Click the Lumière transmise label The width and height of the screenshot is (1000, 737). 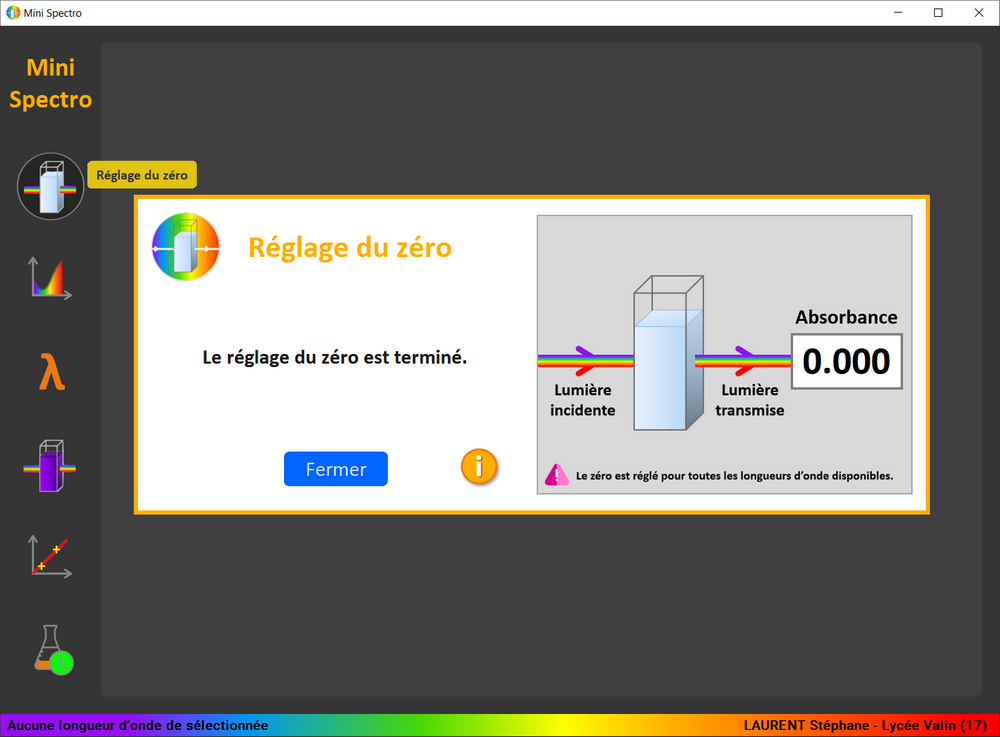coord(750,400)
